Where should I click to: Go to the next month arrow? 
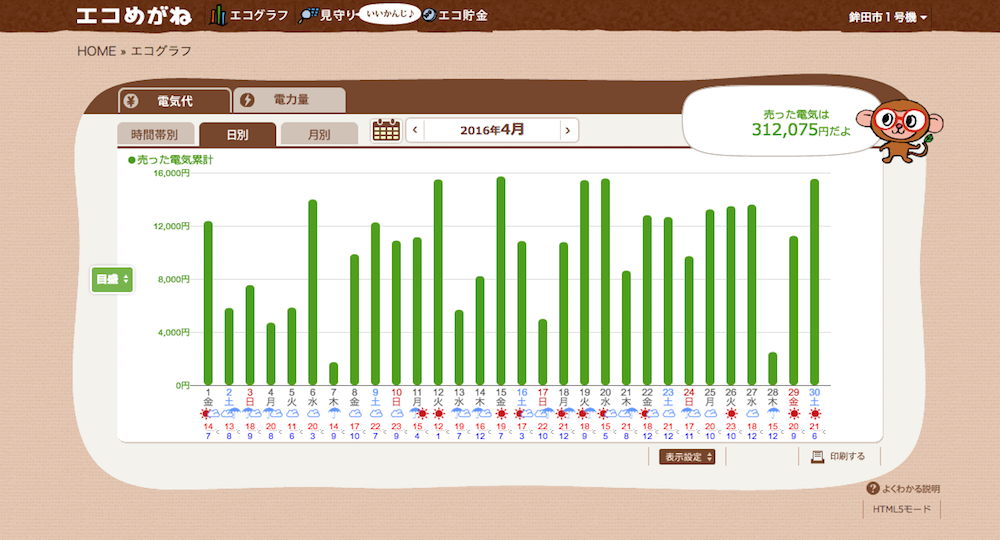pyautogui.click(x=568, y=130)
